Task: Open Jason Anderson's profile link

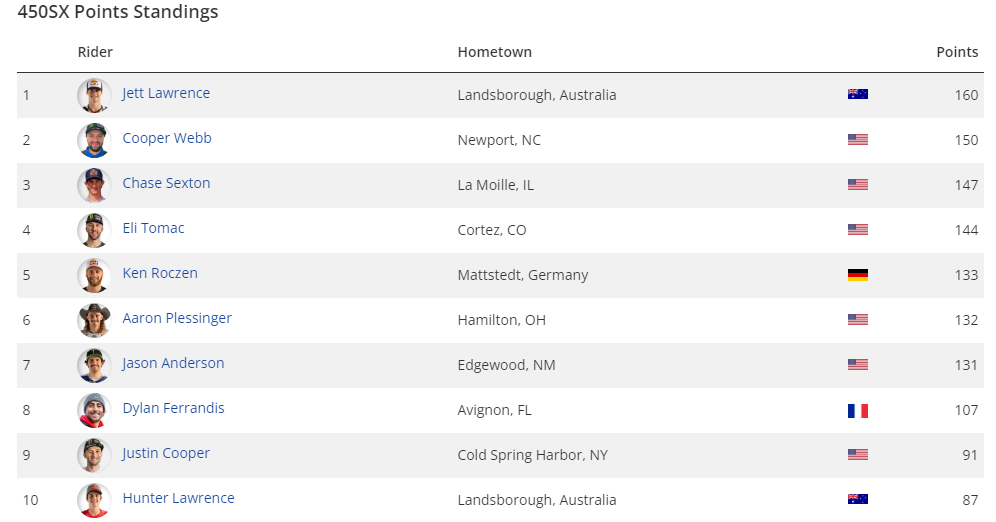Action: coord(173,363)
